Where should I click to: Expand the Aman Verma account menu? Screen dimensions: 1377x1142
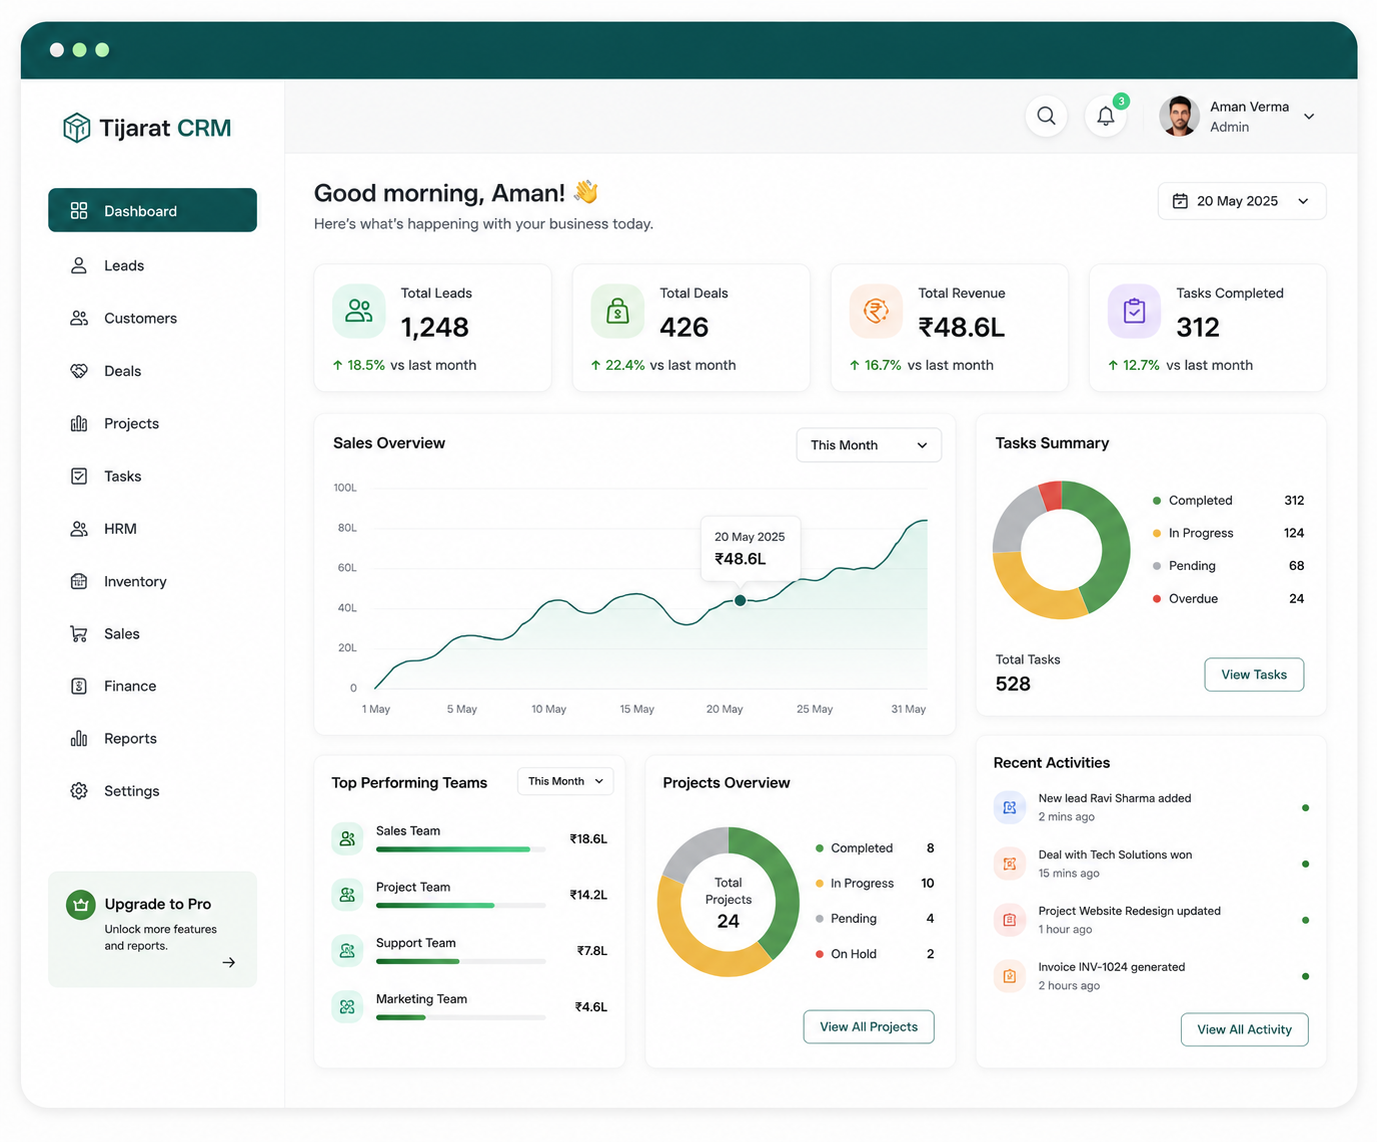point(1309,116)
